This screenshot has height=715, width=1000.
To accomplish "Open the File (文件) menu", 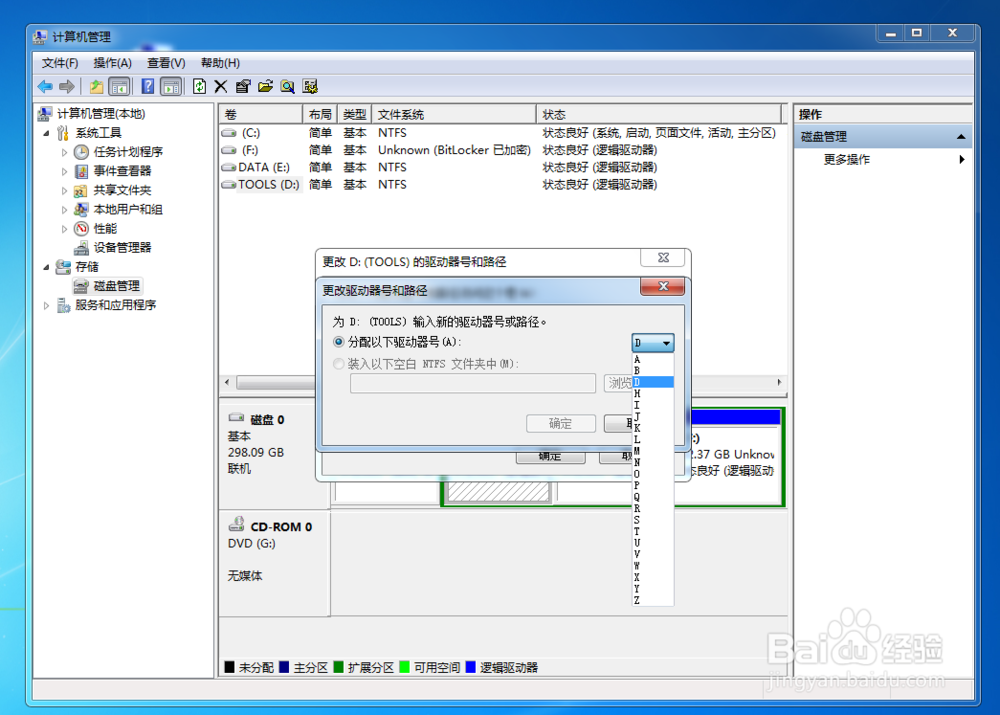I will coord(60,63).
